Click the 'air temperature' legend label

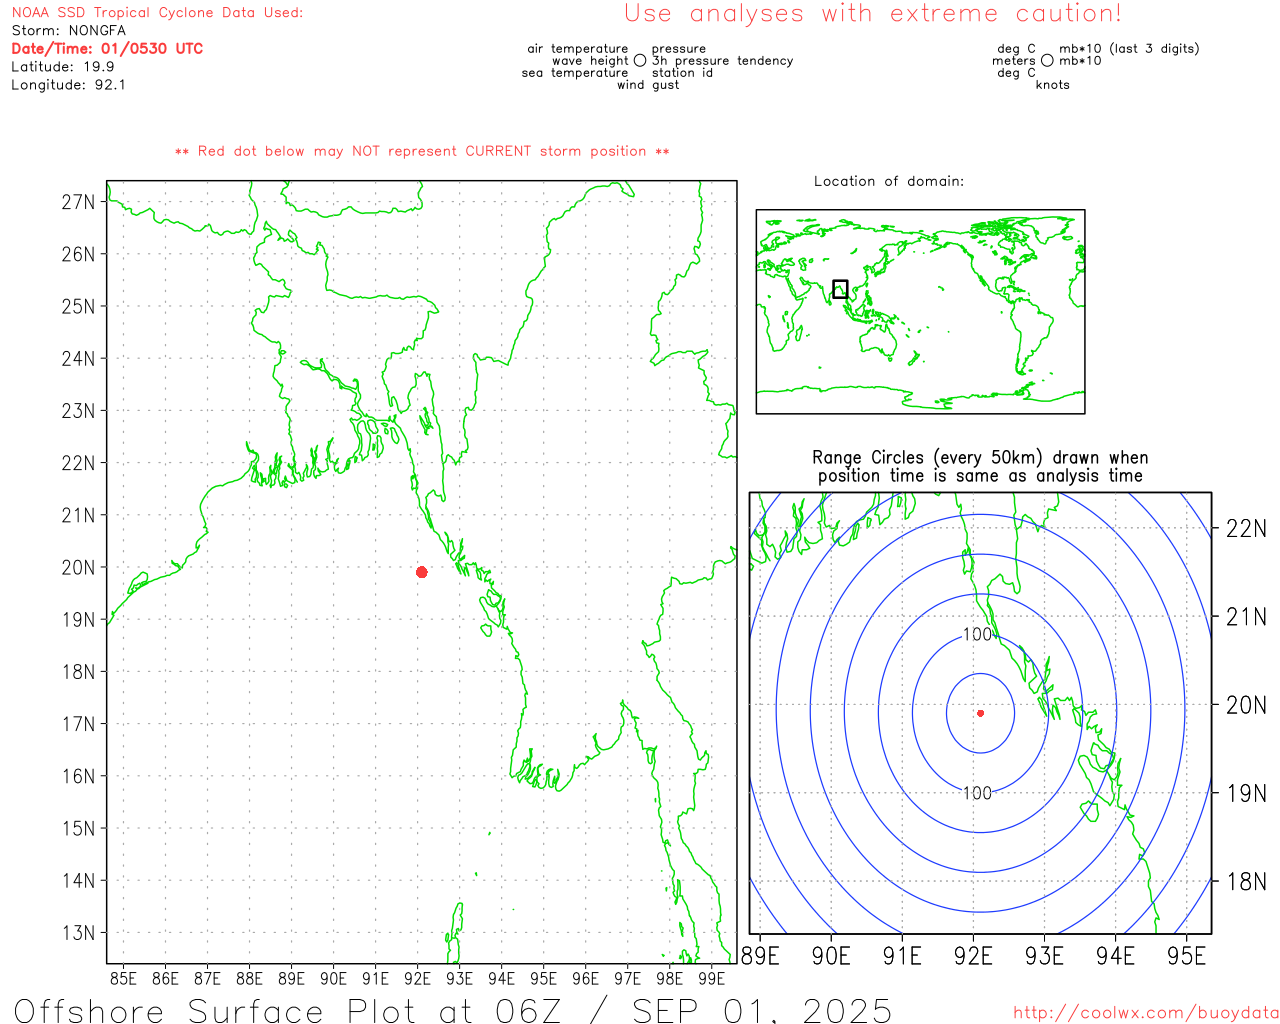click(x=578, y=49)
